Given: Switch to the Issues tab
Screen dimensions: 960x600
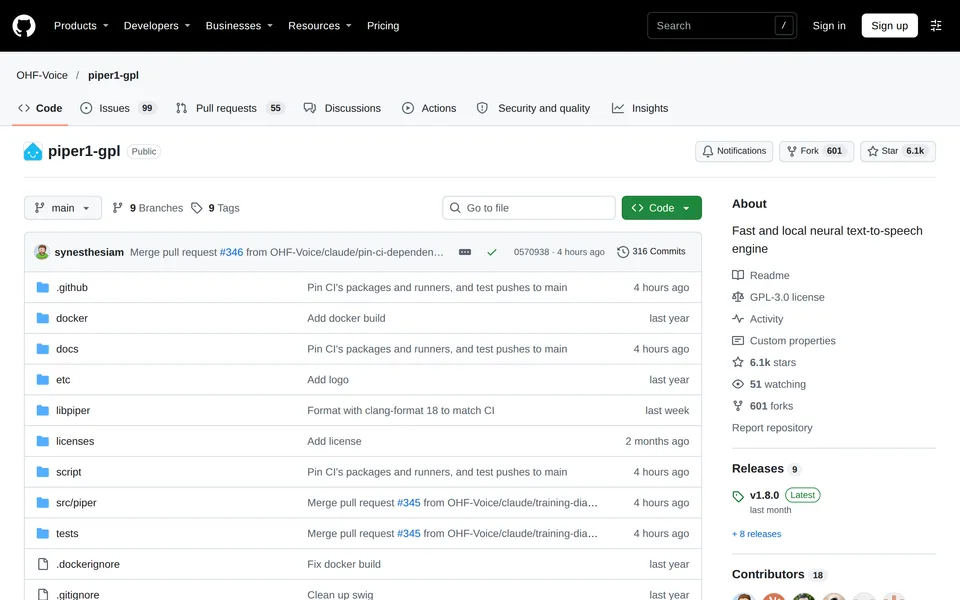Looking at the screenshot, I should click(118, 108).
